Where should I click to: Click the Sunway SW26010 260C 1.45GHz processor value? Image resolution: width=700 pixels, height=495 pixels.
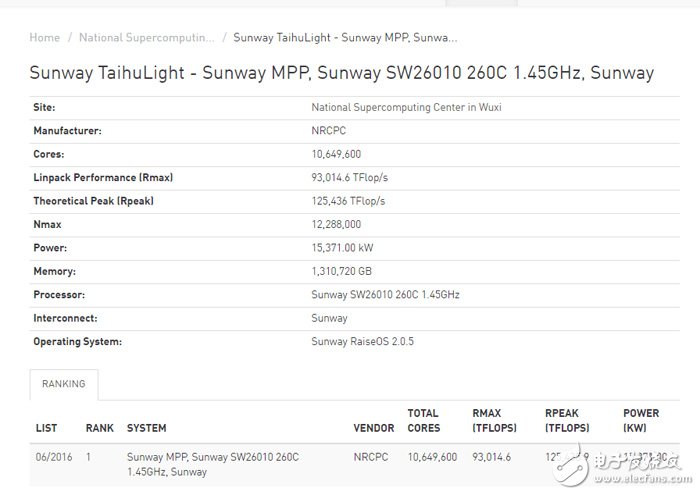point(385,295)
